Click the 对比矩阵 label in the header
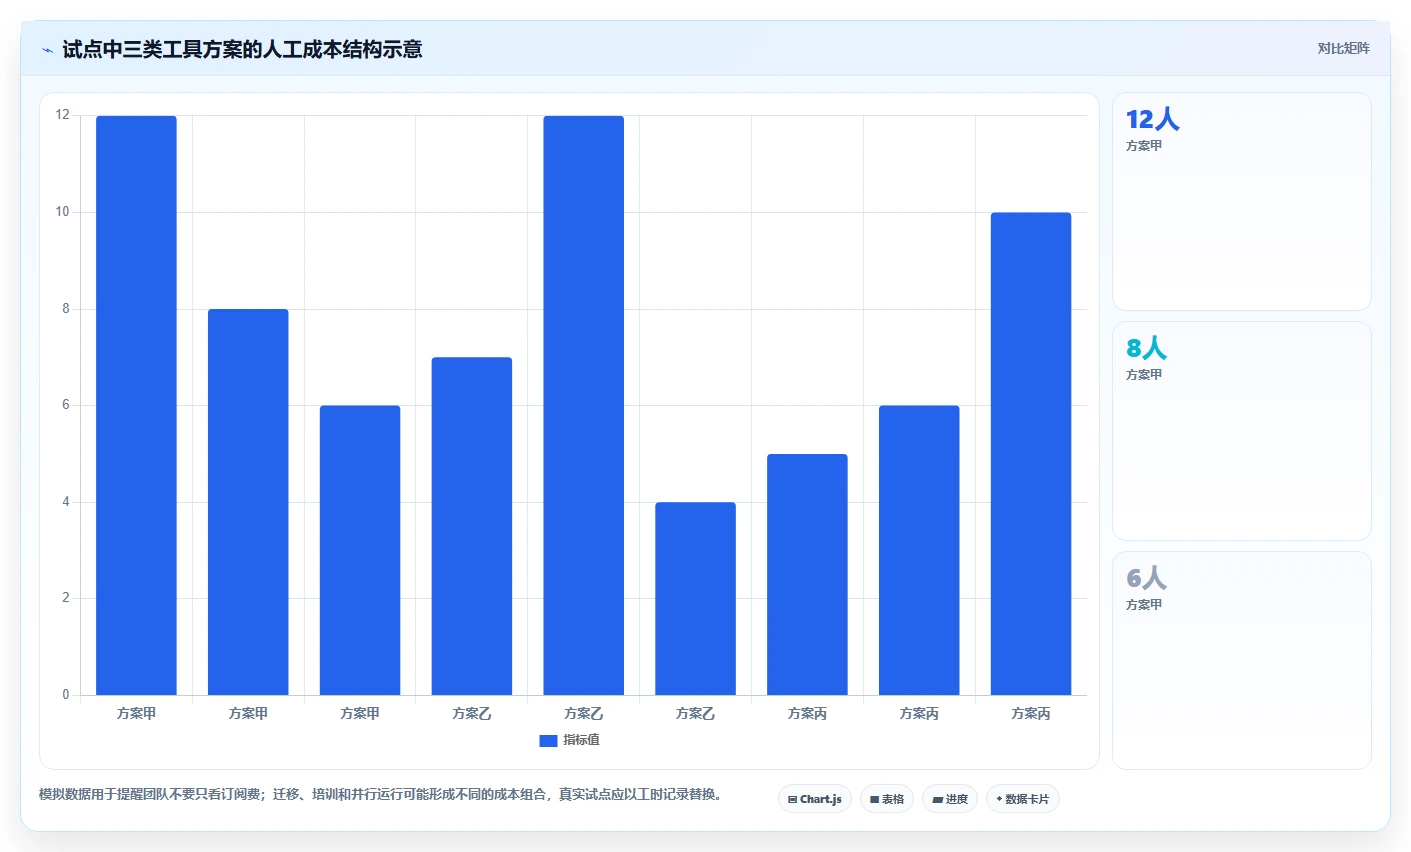The height and width of the screenshot is (852, 1411). (1343, 48)
